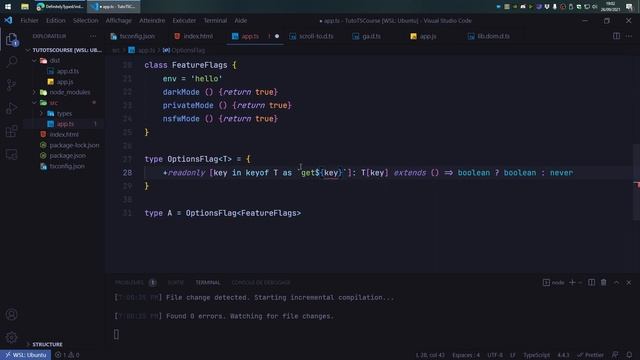
Task: Kill terminal with the trash icon
Action: pyautogui.click(x=604, y=282)
